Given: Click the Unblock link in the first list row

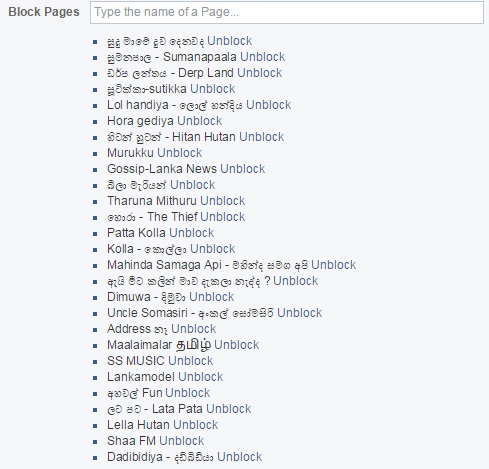Looking at the screenshot, I should point(230,41).
